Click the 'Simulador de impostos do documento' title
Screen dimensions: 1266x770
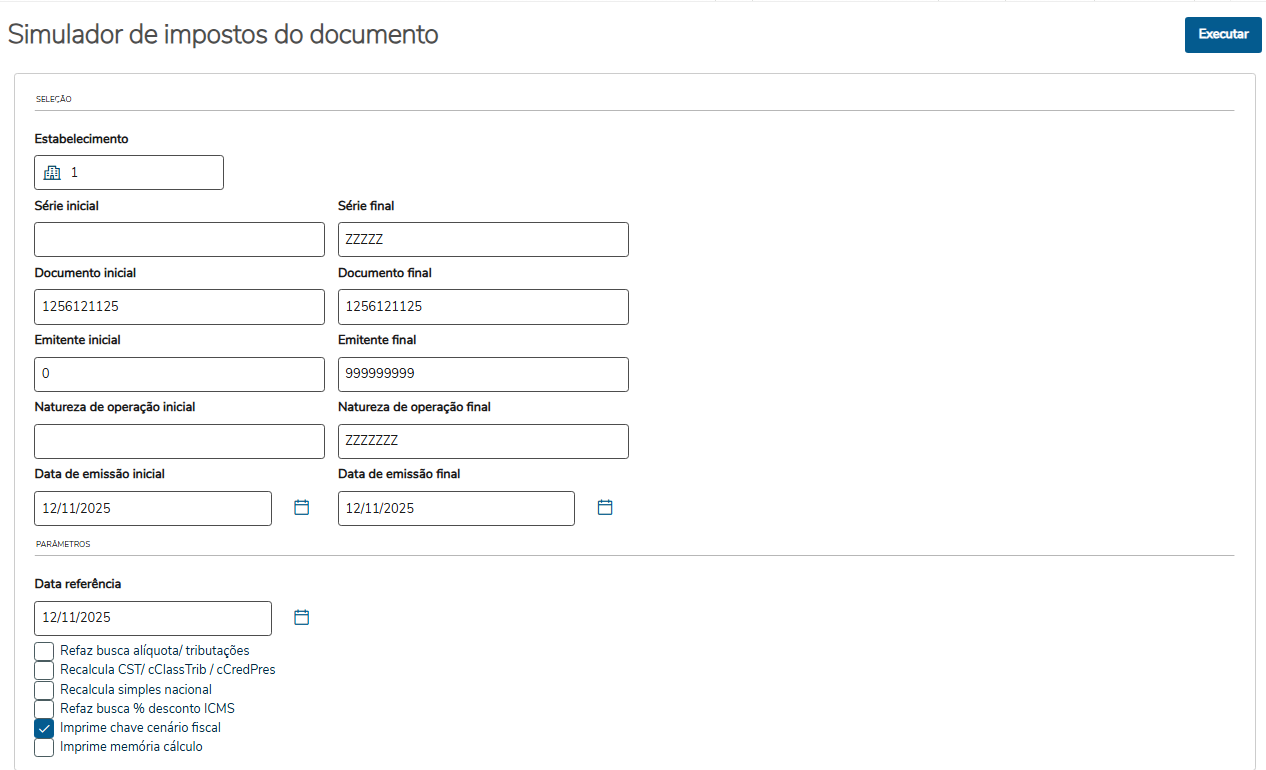[x=223, y=34]
